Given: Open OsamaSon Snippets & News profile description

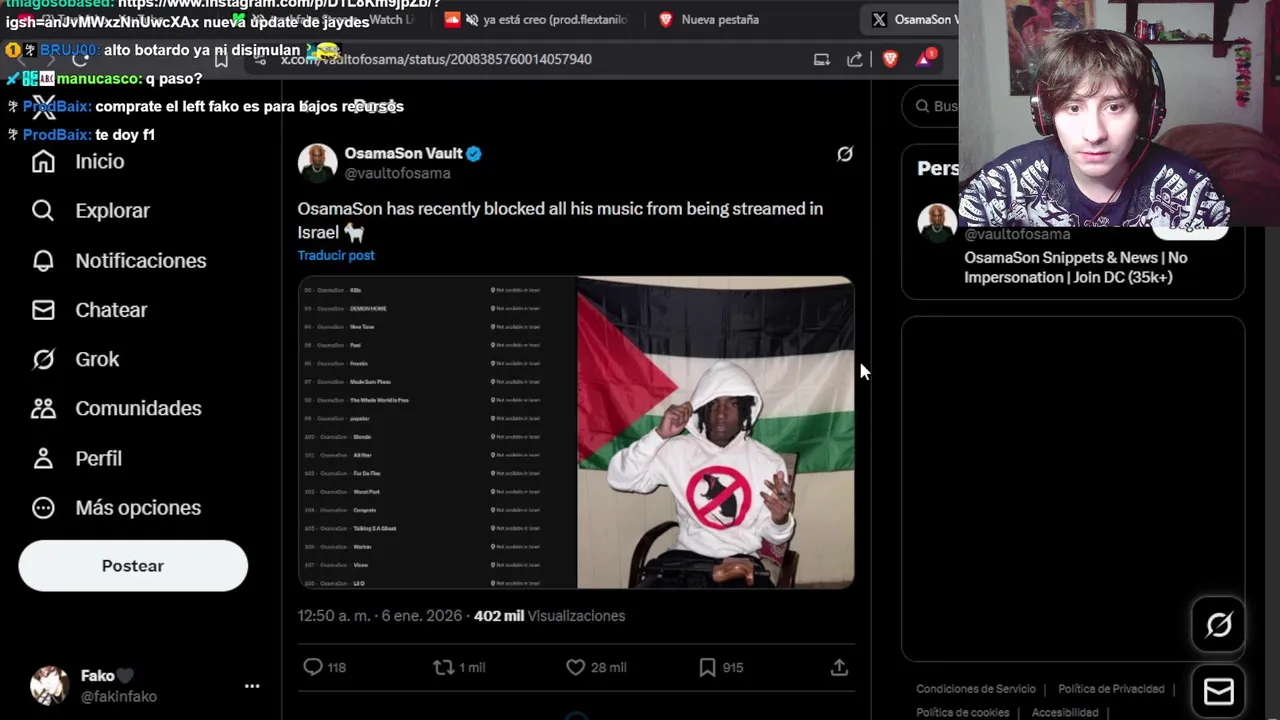Looking at the screenshot, I should tap(1076, 267).
